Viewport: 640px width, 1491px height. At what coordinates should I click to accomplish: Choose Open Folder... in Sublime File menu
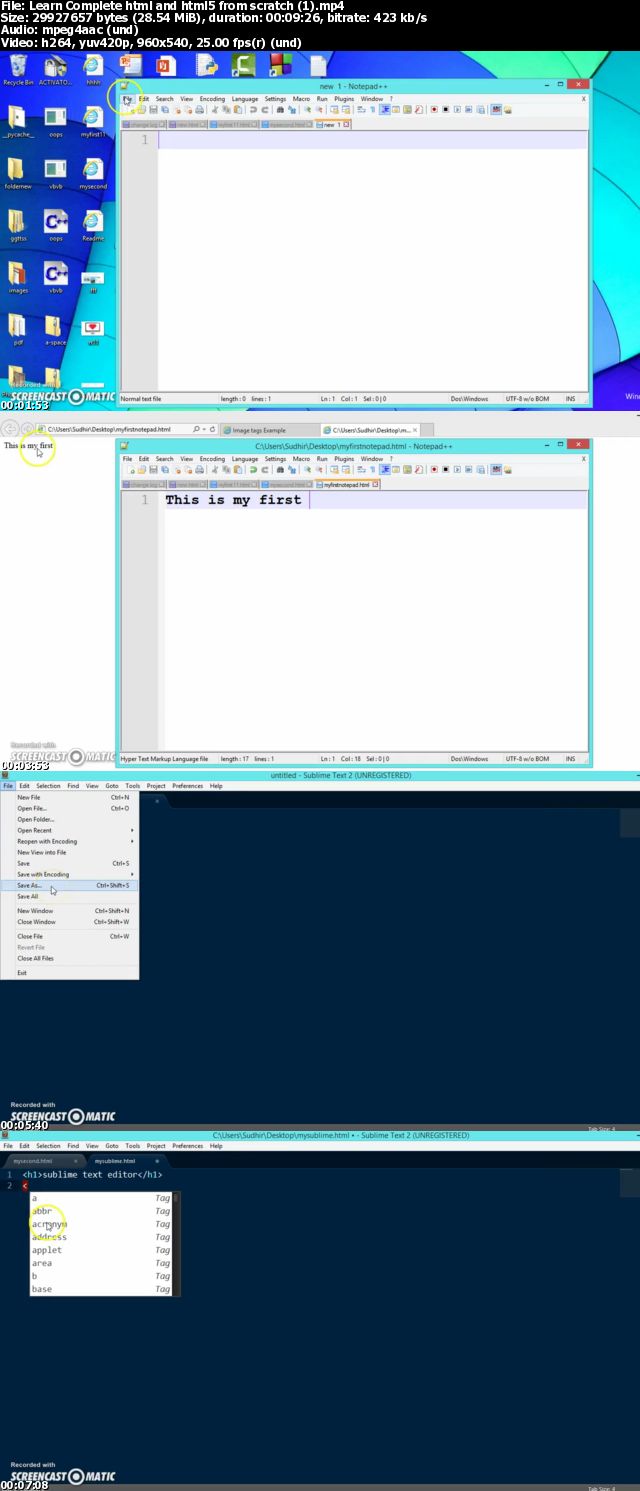pyautogui.click(x=69, y=819)
